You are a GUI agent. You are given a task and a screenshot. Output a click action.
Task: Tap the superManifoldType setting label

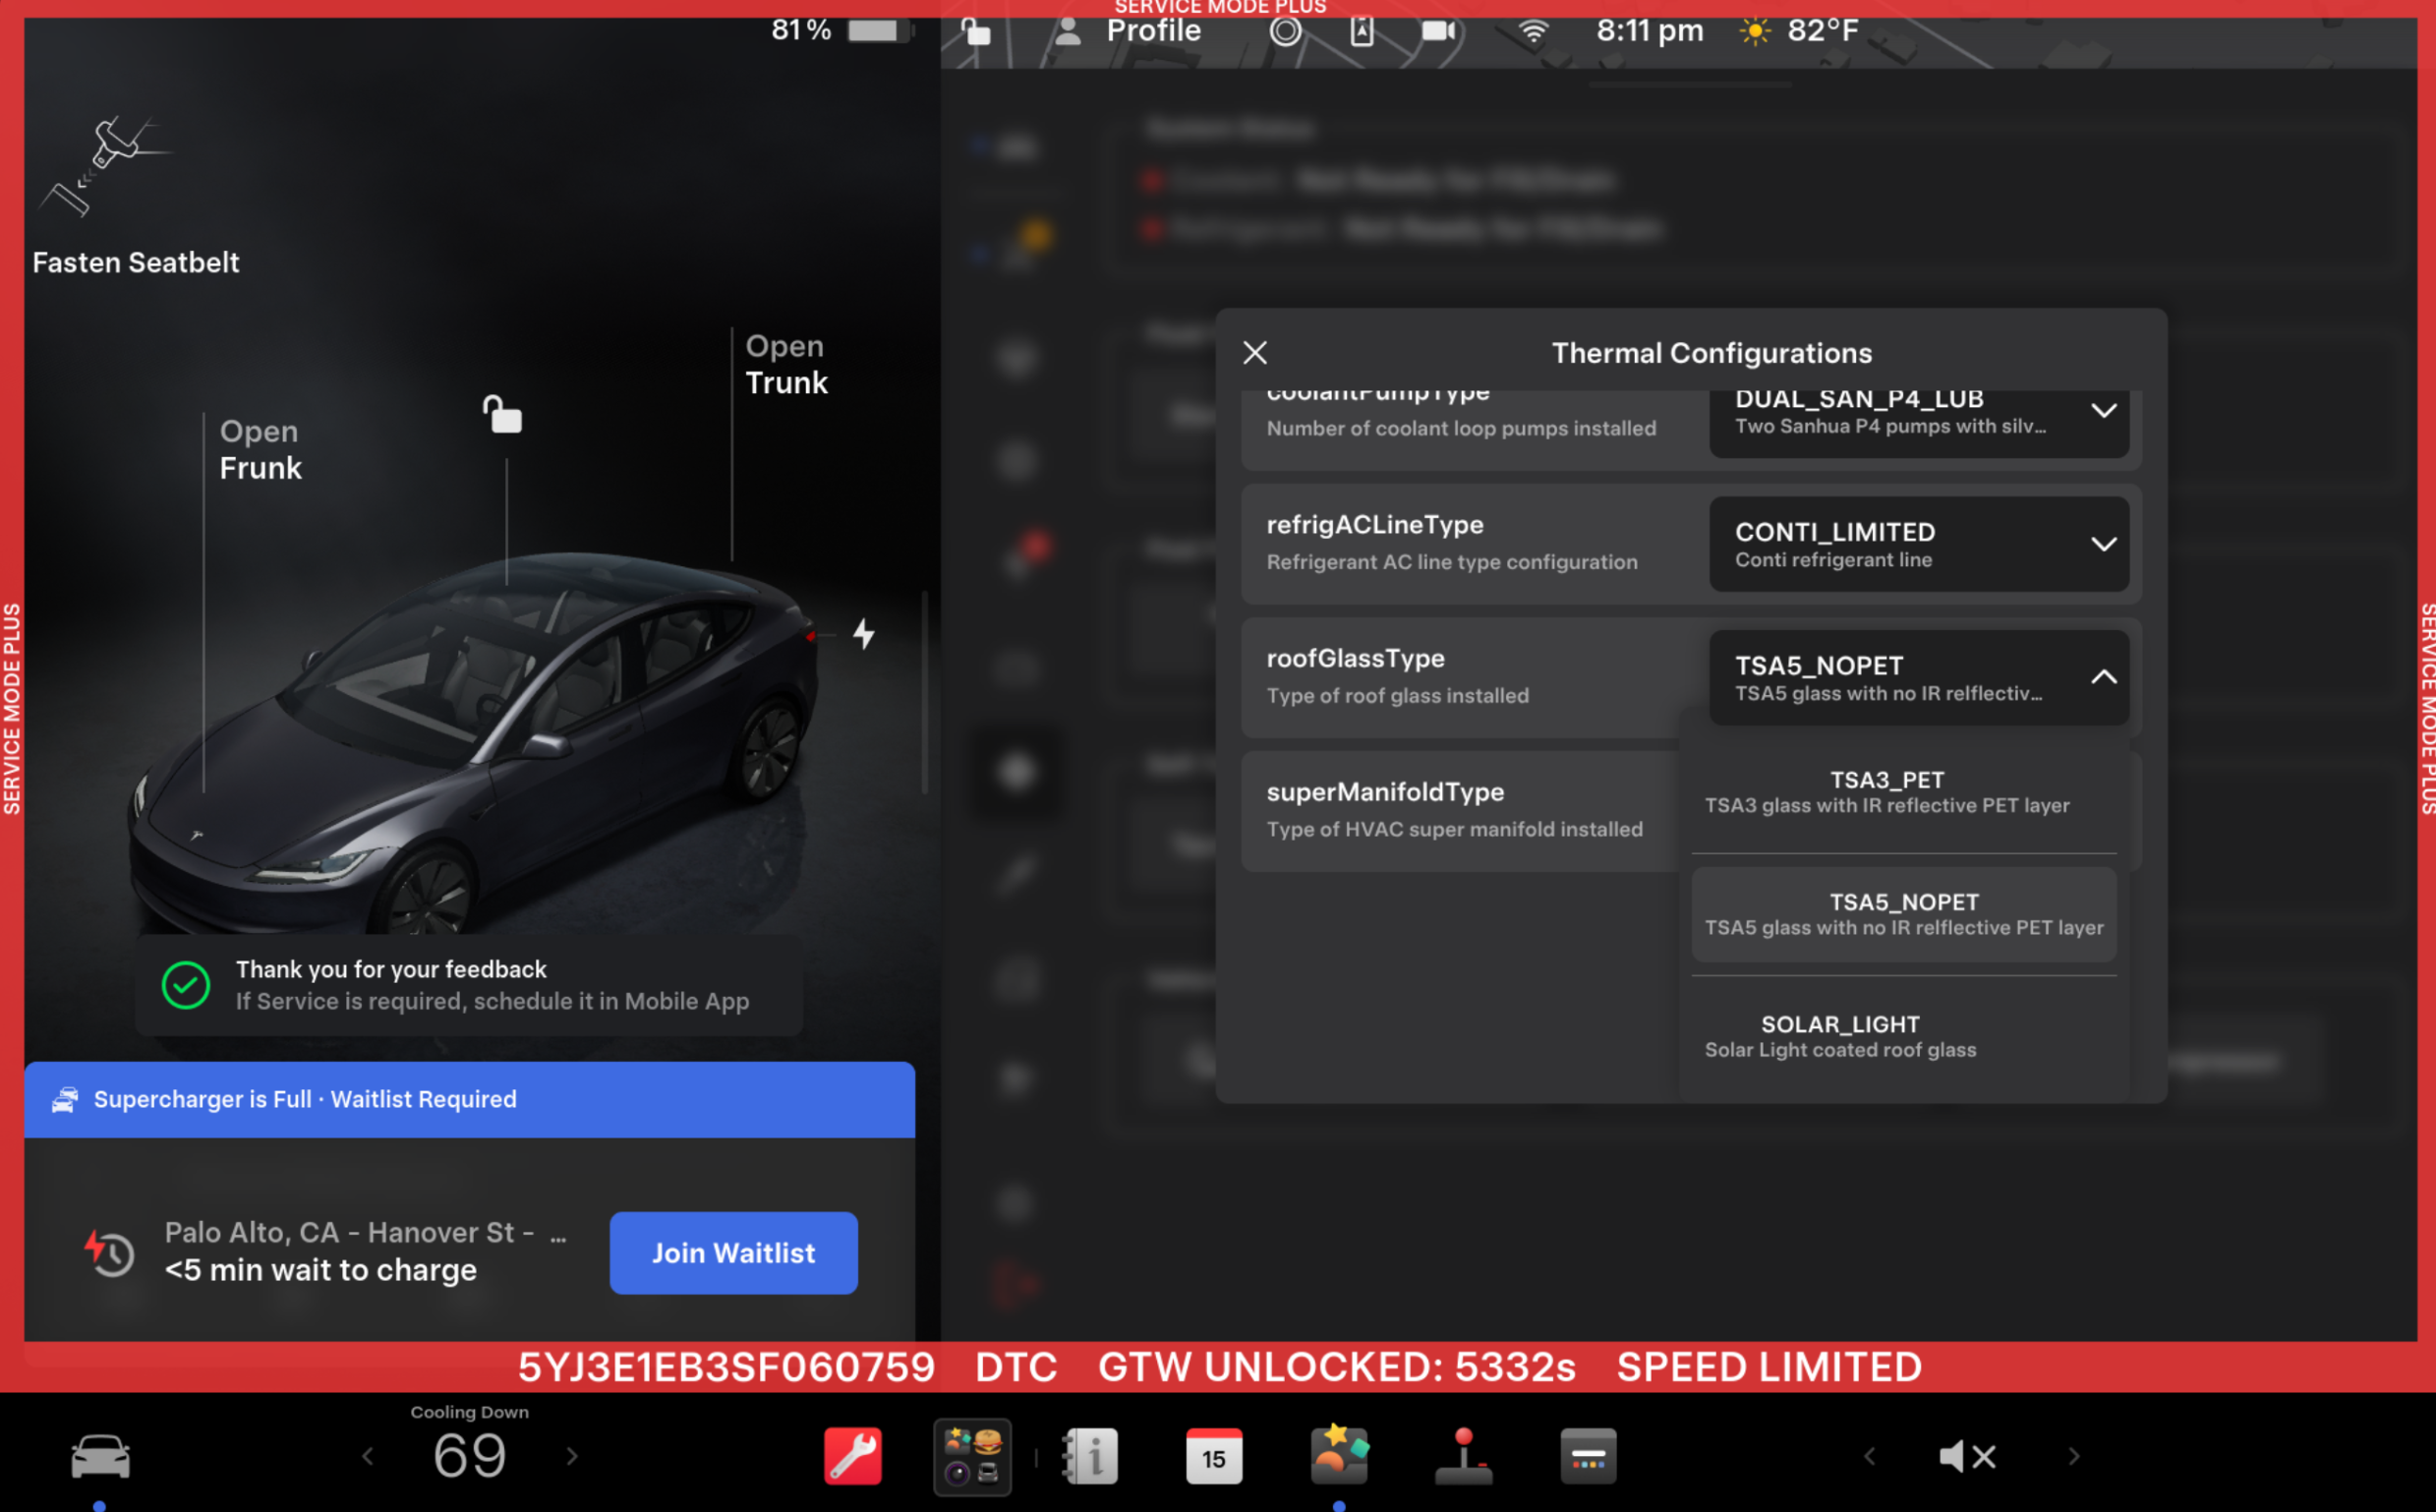click(1385, 792)
